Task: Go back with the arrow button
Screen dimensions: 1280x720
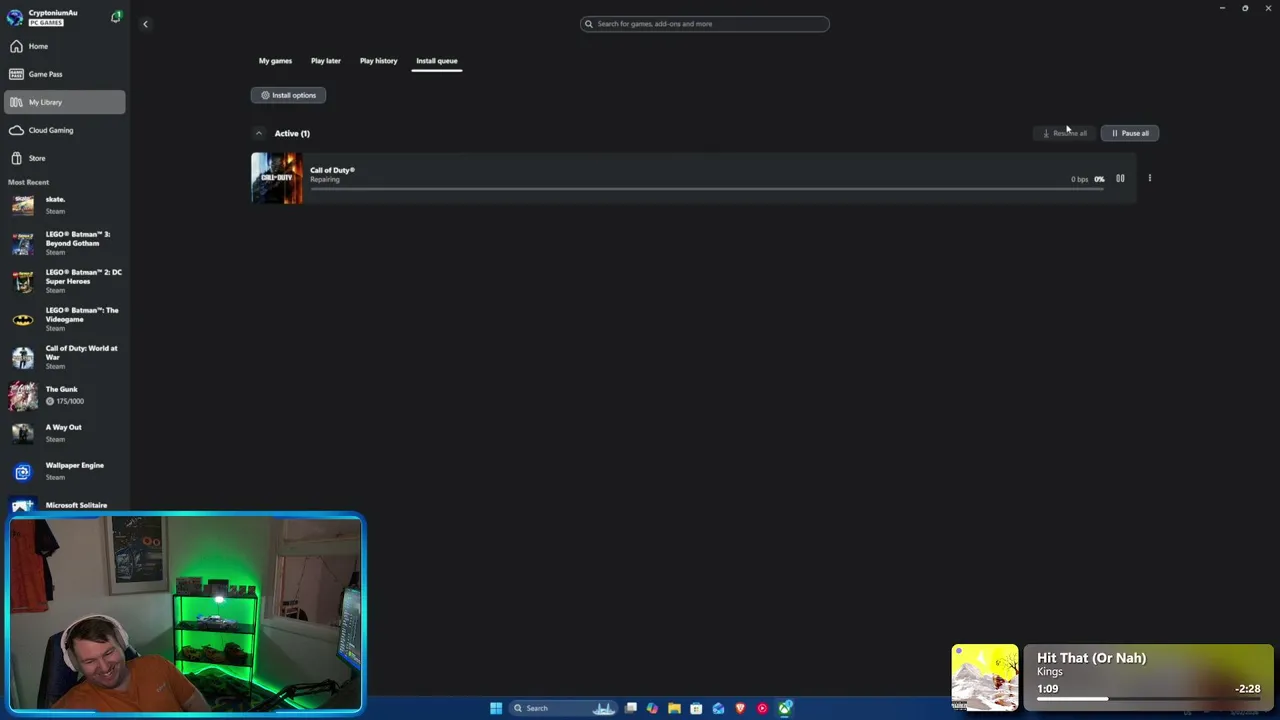Action: [x=145, y=24]
